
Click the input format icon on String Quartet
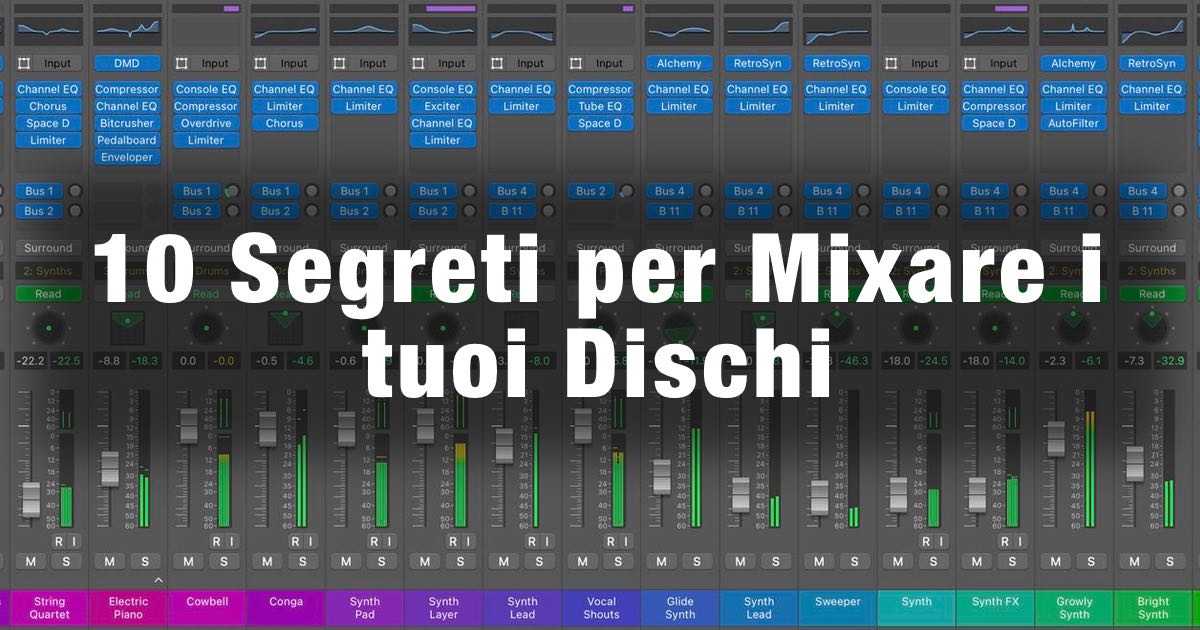[24, 63]
